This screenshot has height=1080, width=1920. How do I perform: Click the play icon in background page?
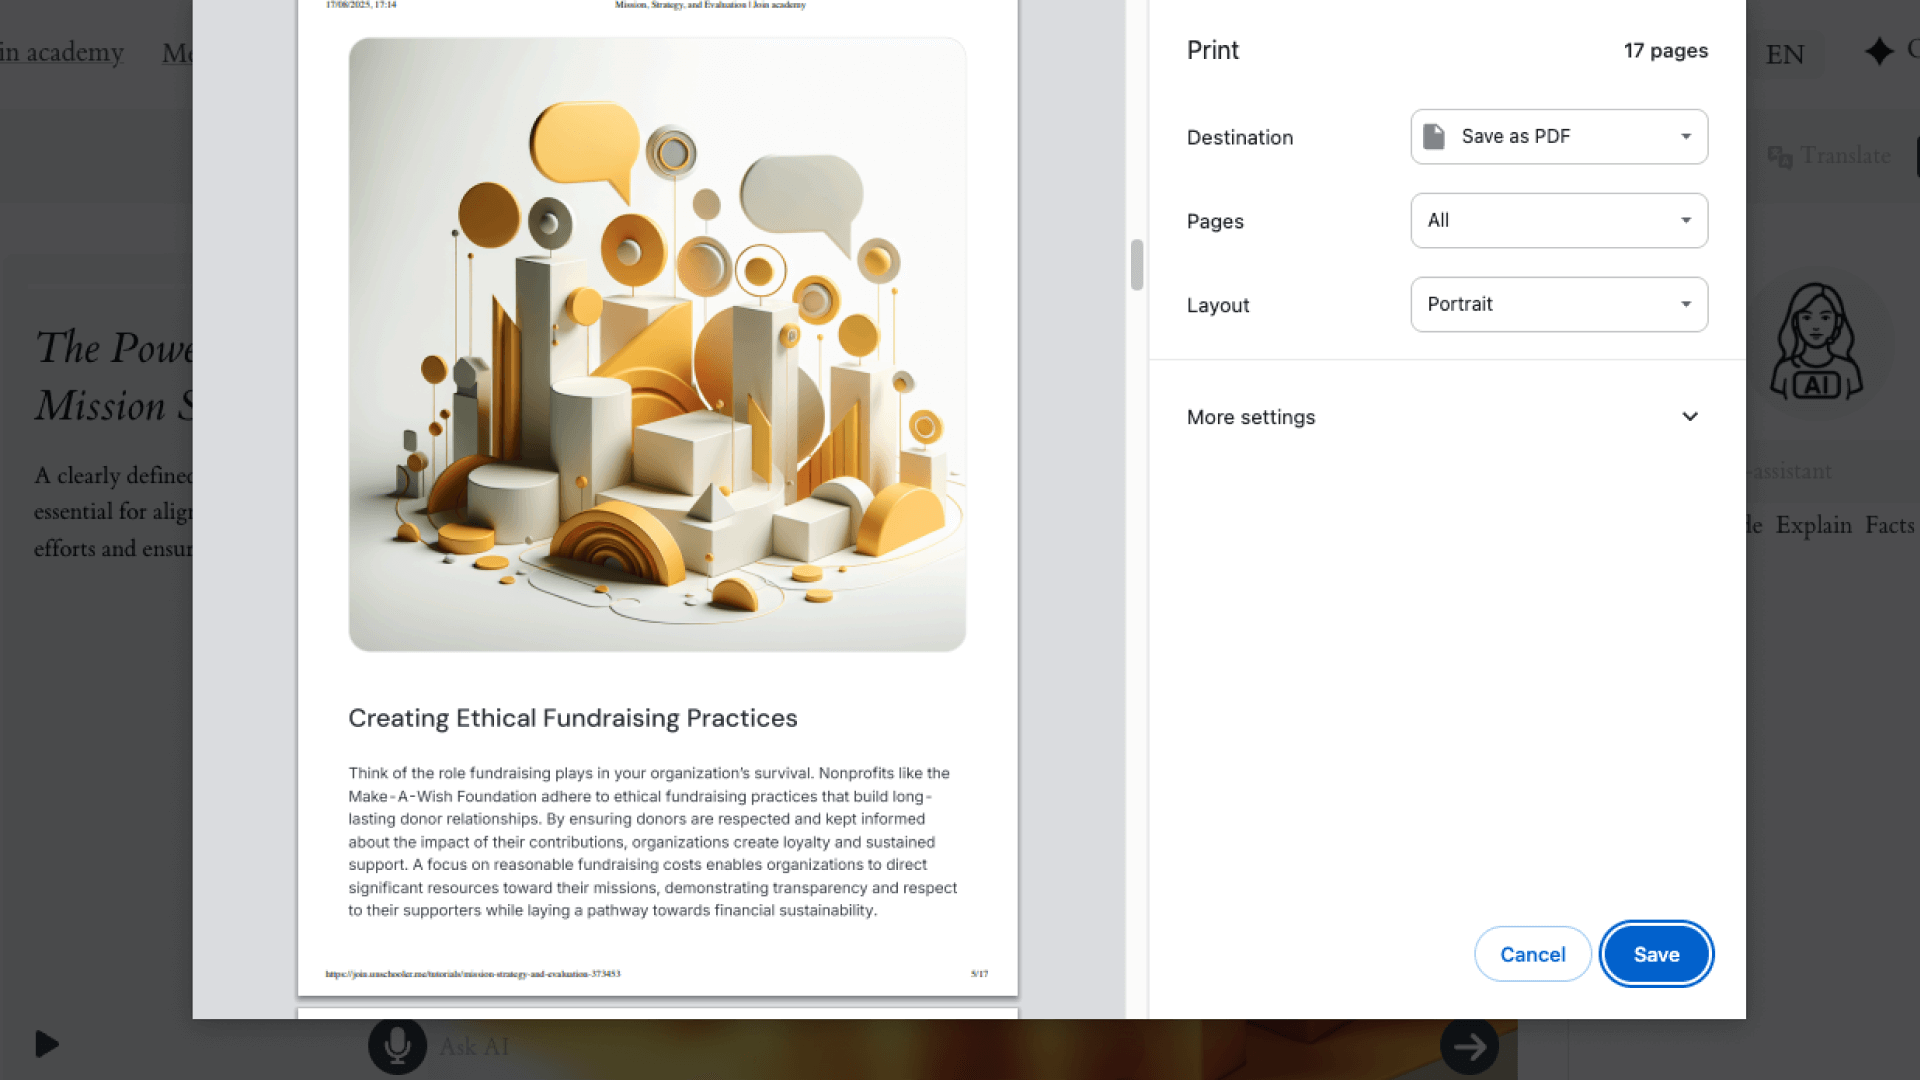47,1044
